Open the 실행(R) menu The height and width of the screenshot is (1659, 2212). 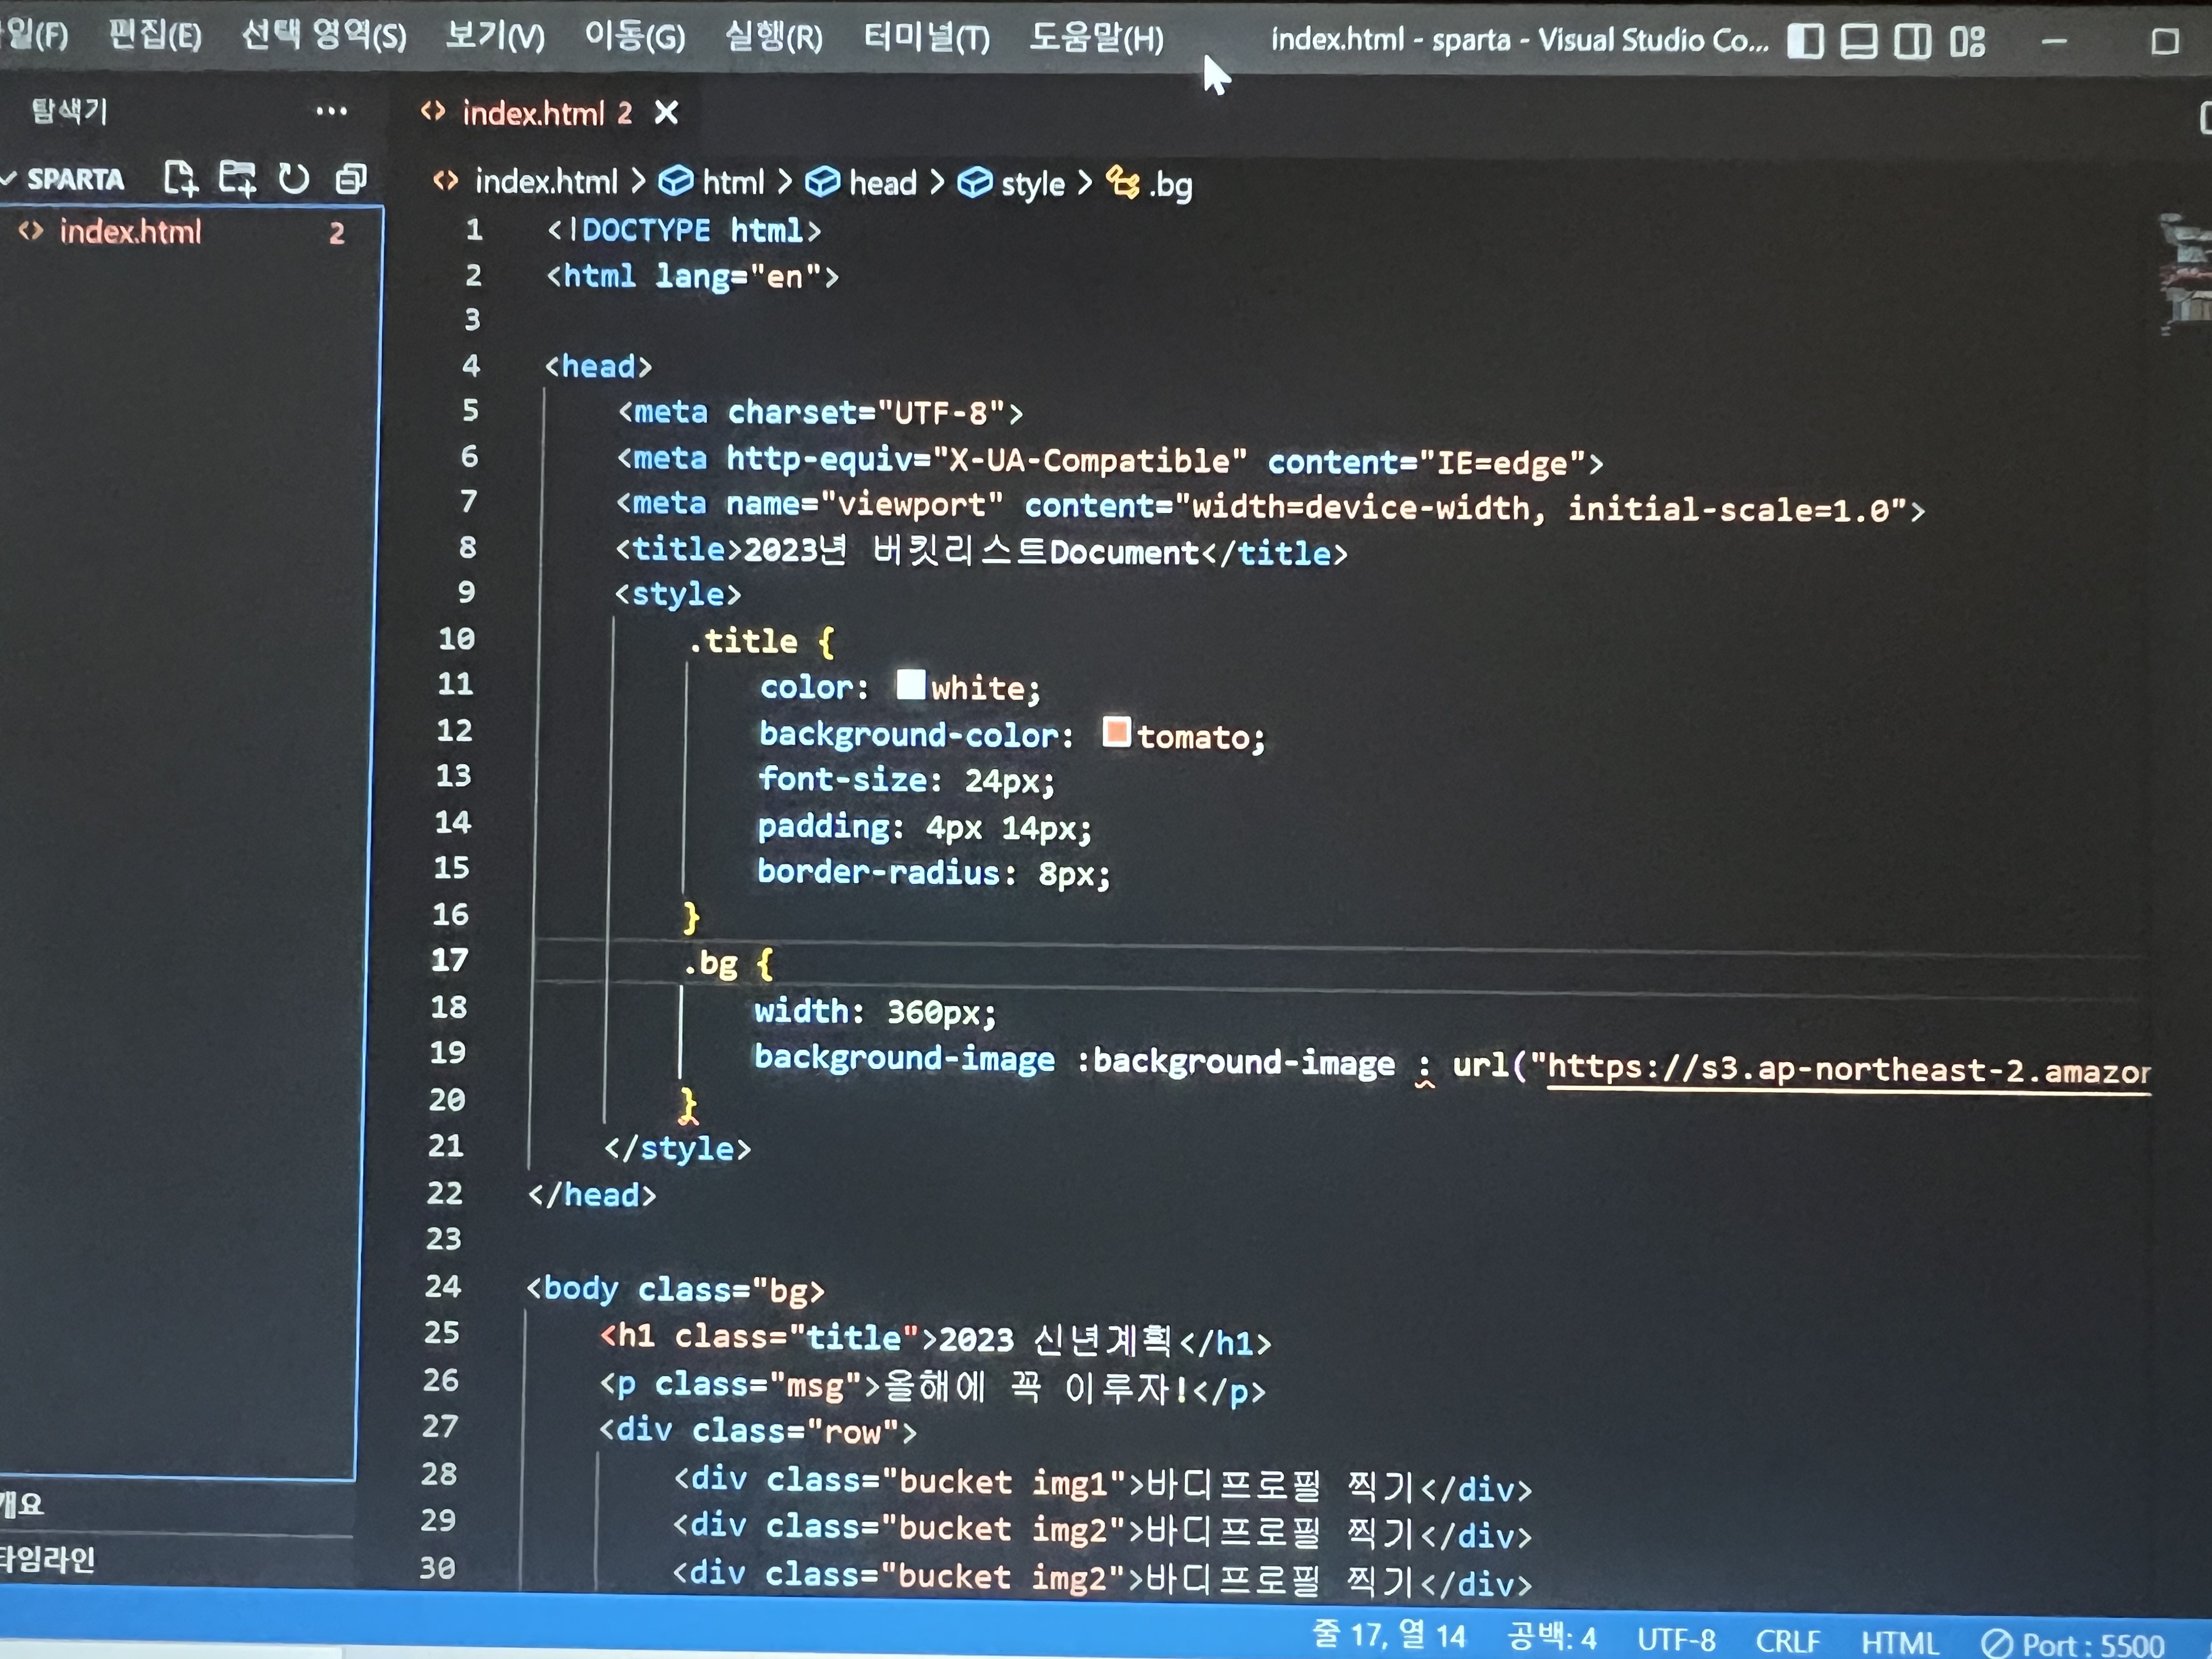[774, 37]
